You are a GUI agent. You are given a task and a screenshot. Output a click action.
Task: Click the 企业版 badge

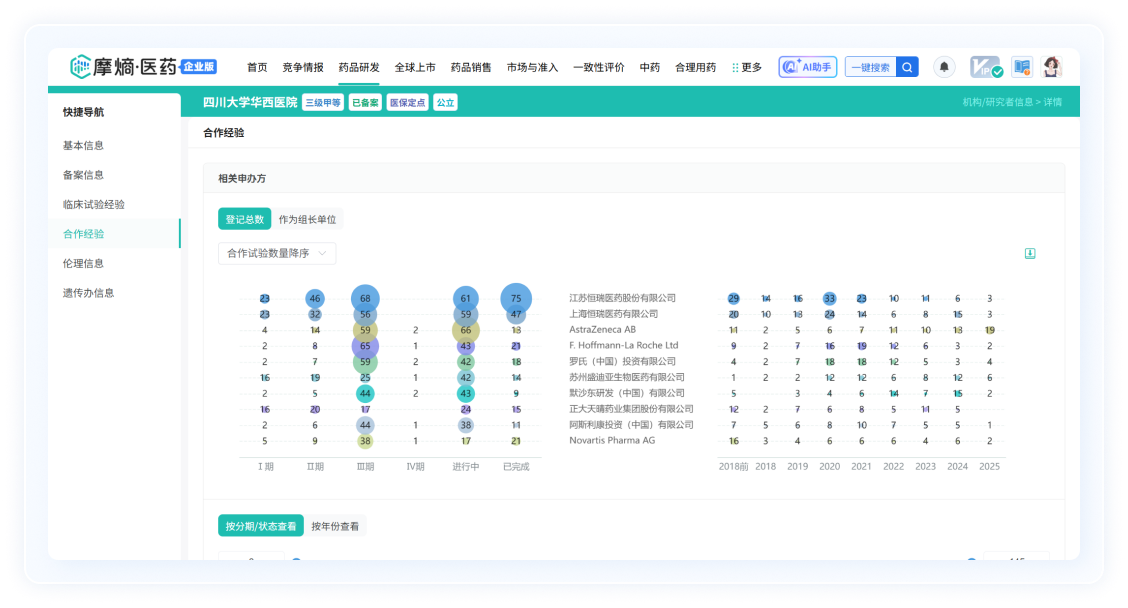pyautogui.click(x=199, y=66)
